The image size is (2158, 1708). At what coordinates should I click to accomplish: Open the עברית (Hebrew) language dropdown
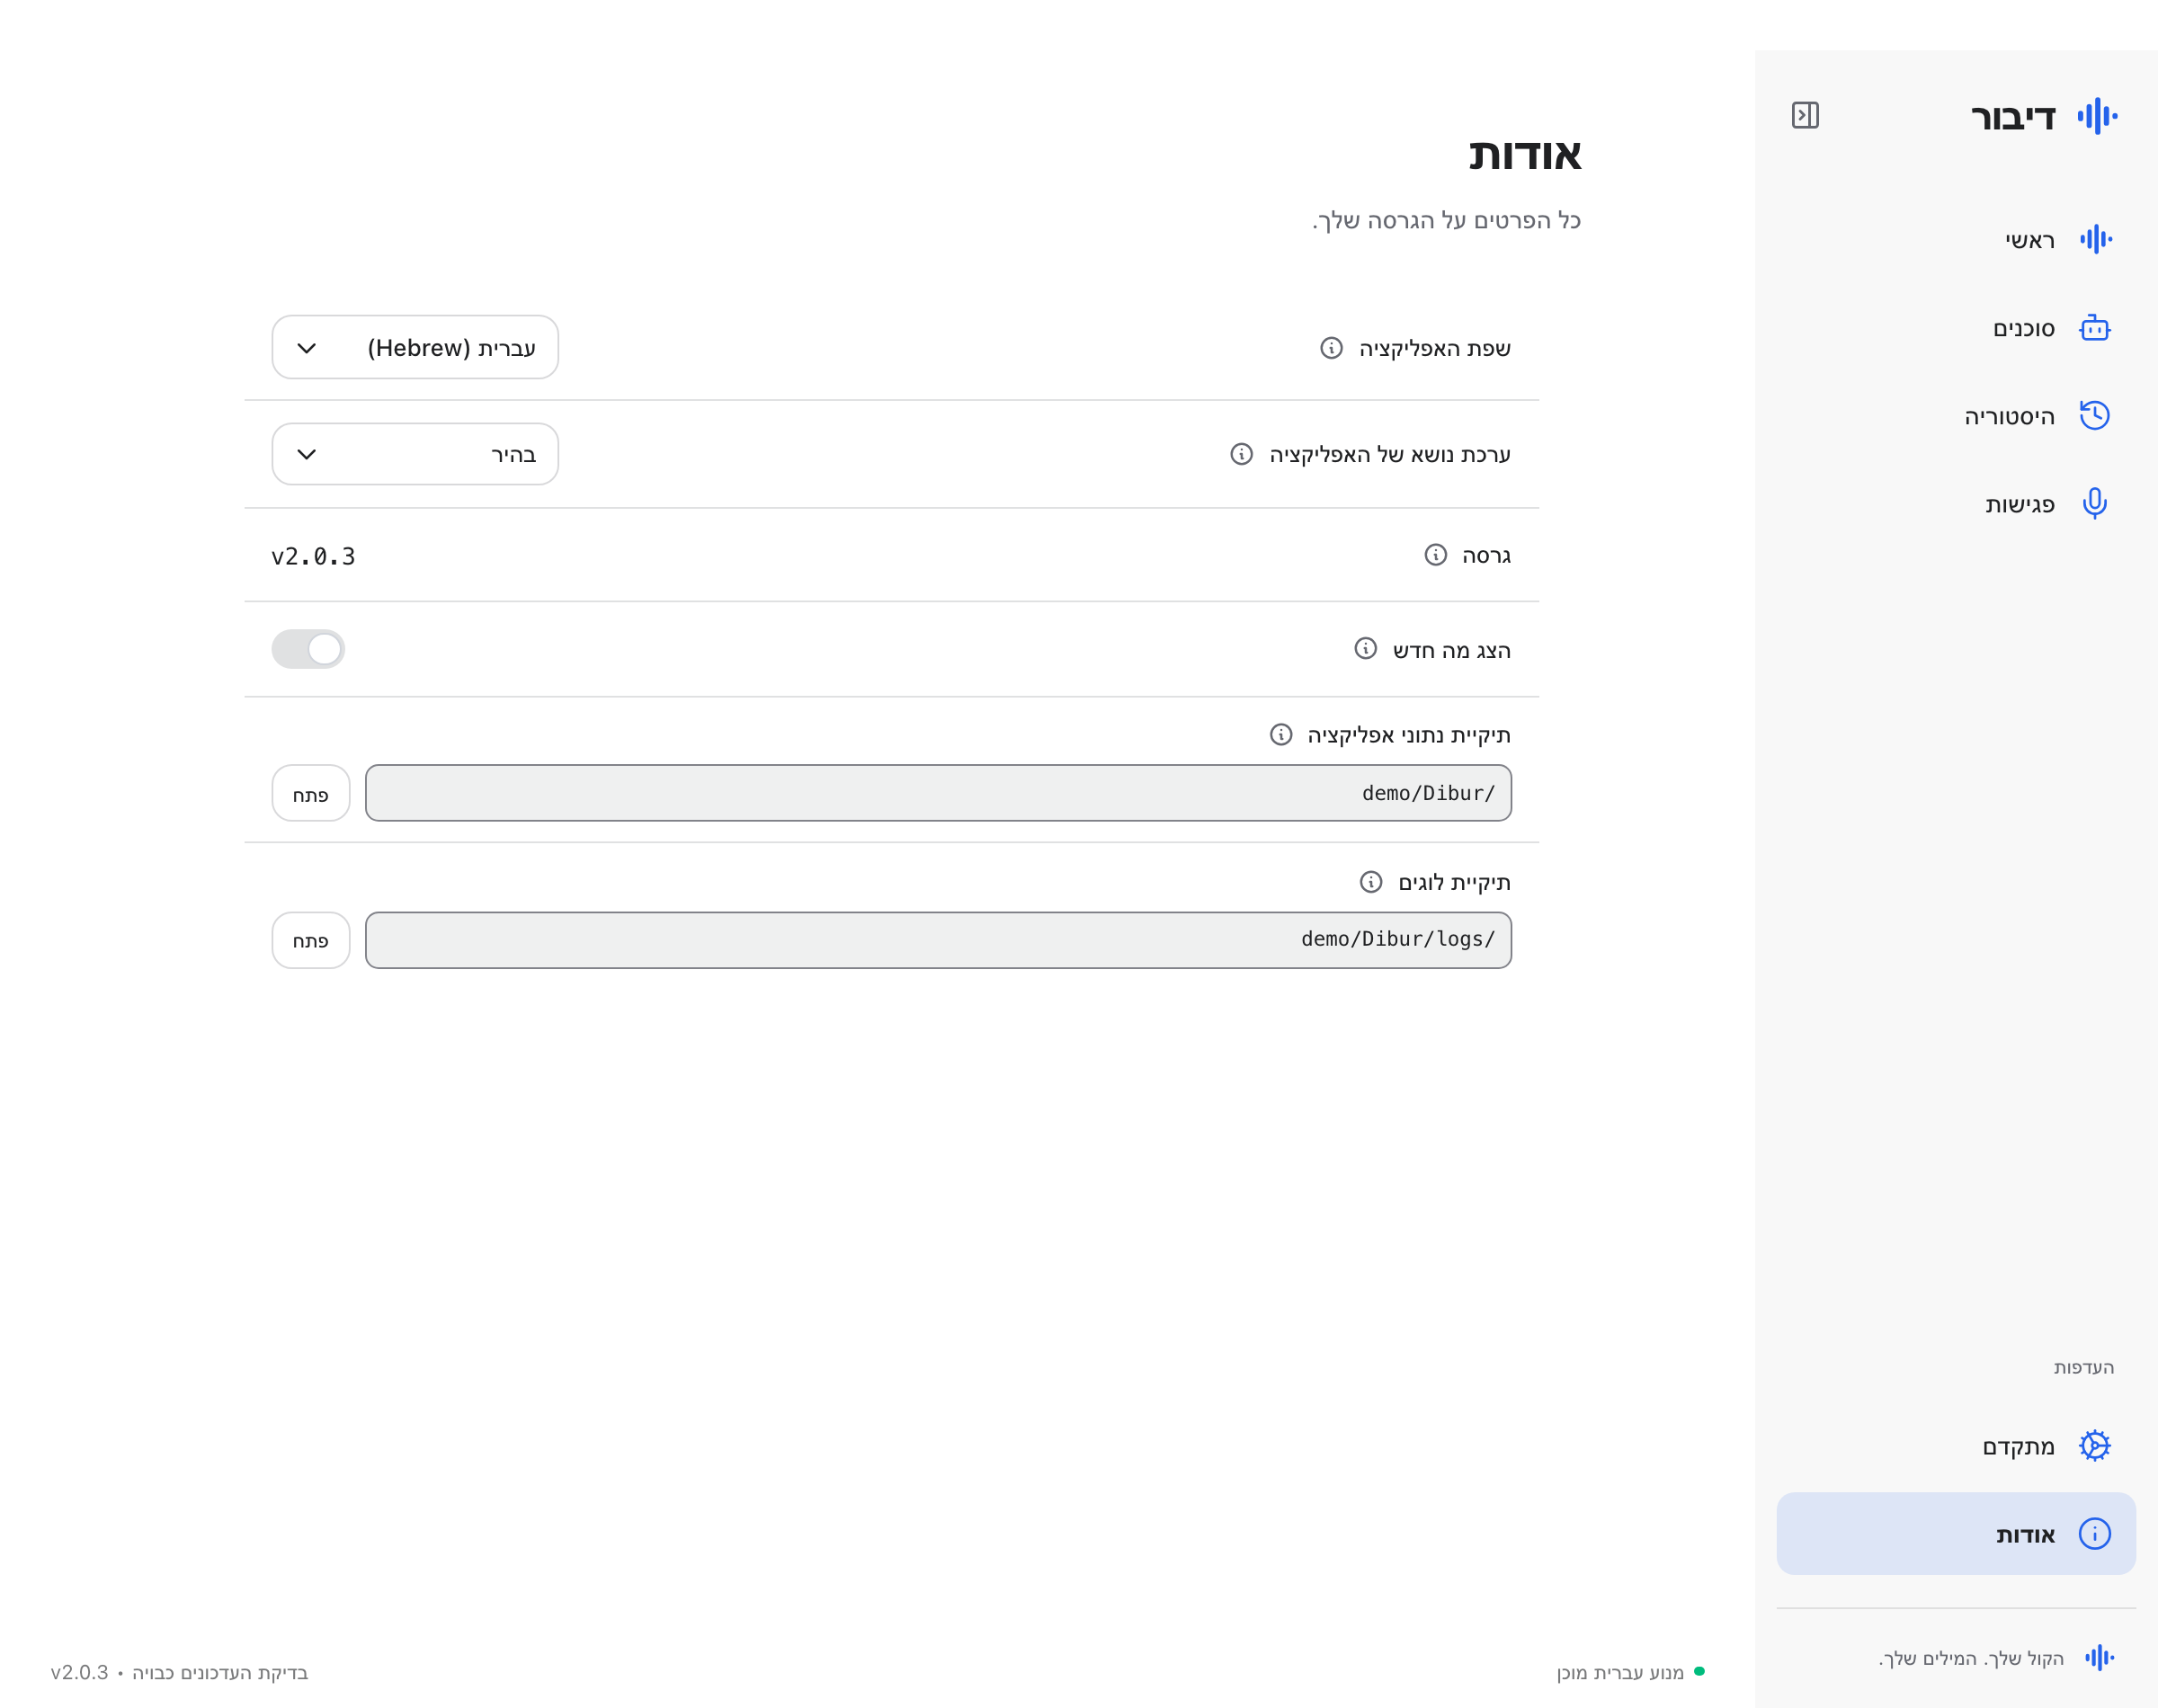coord(415,347)
